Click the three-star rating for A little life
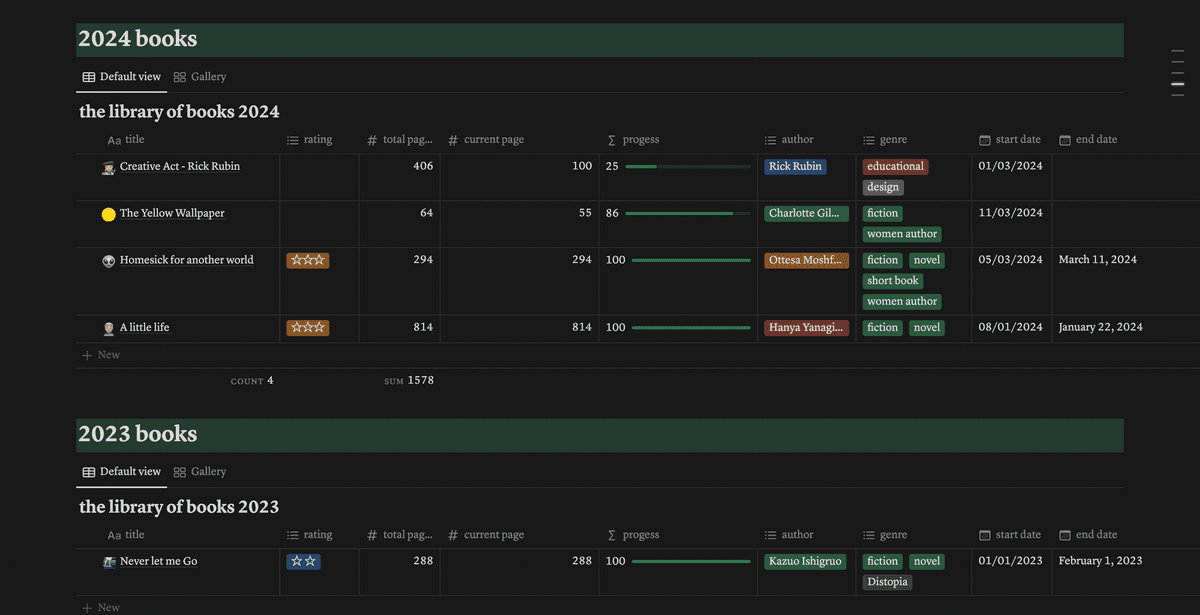Screen dimensions: 1200x615 point(307,328)
